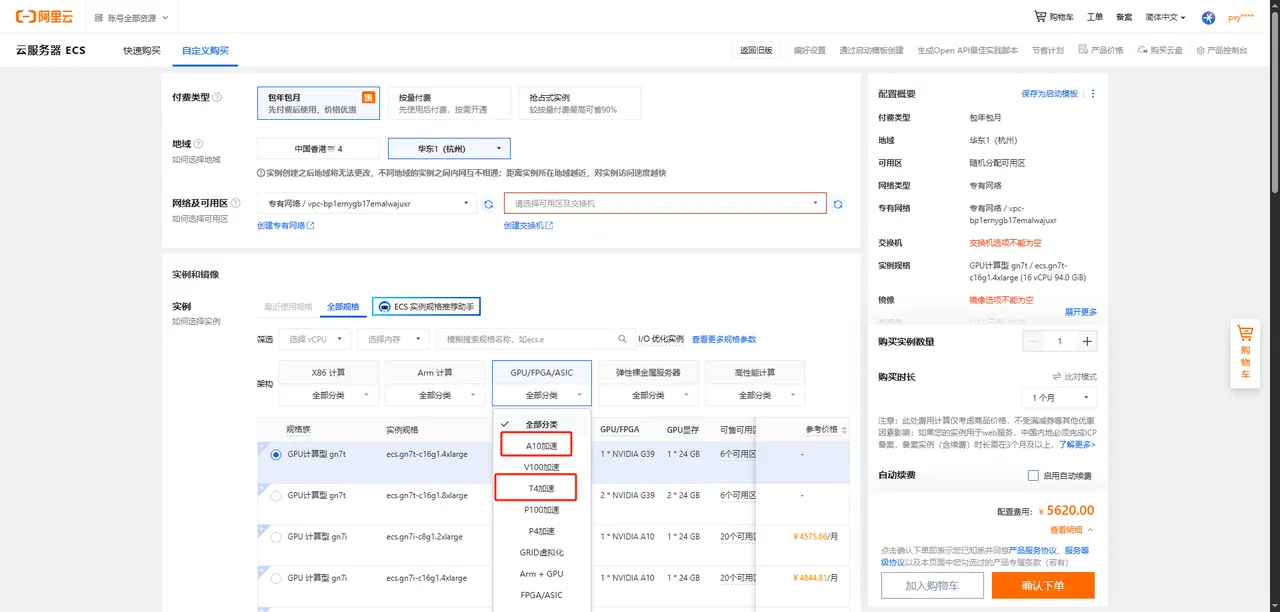Image resolution: width=1280 pixels, height=612 pixels.
Task: Open the 购买云盘 buy cloud disk link
Action: pyautogui.click(x=1160, y=50)
